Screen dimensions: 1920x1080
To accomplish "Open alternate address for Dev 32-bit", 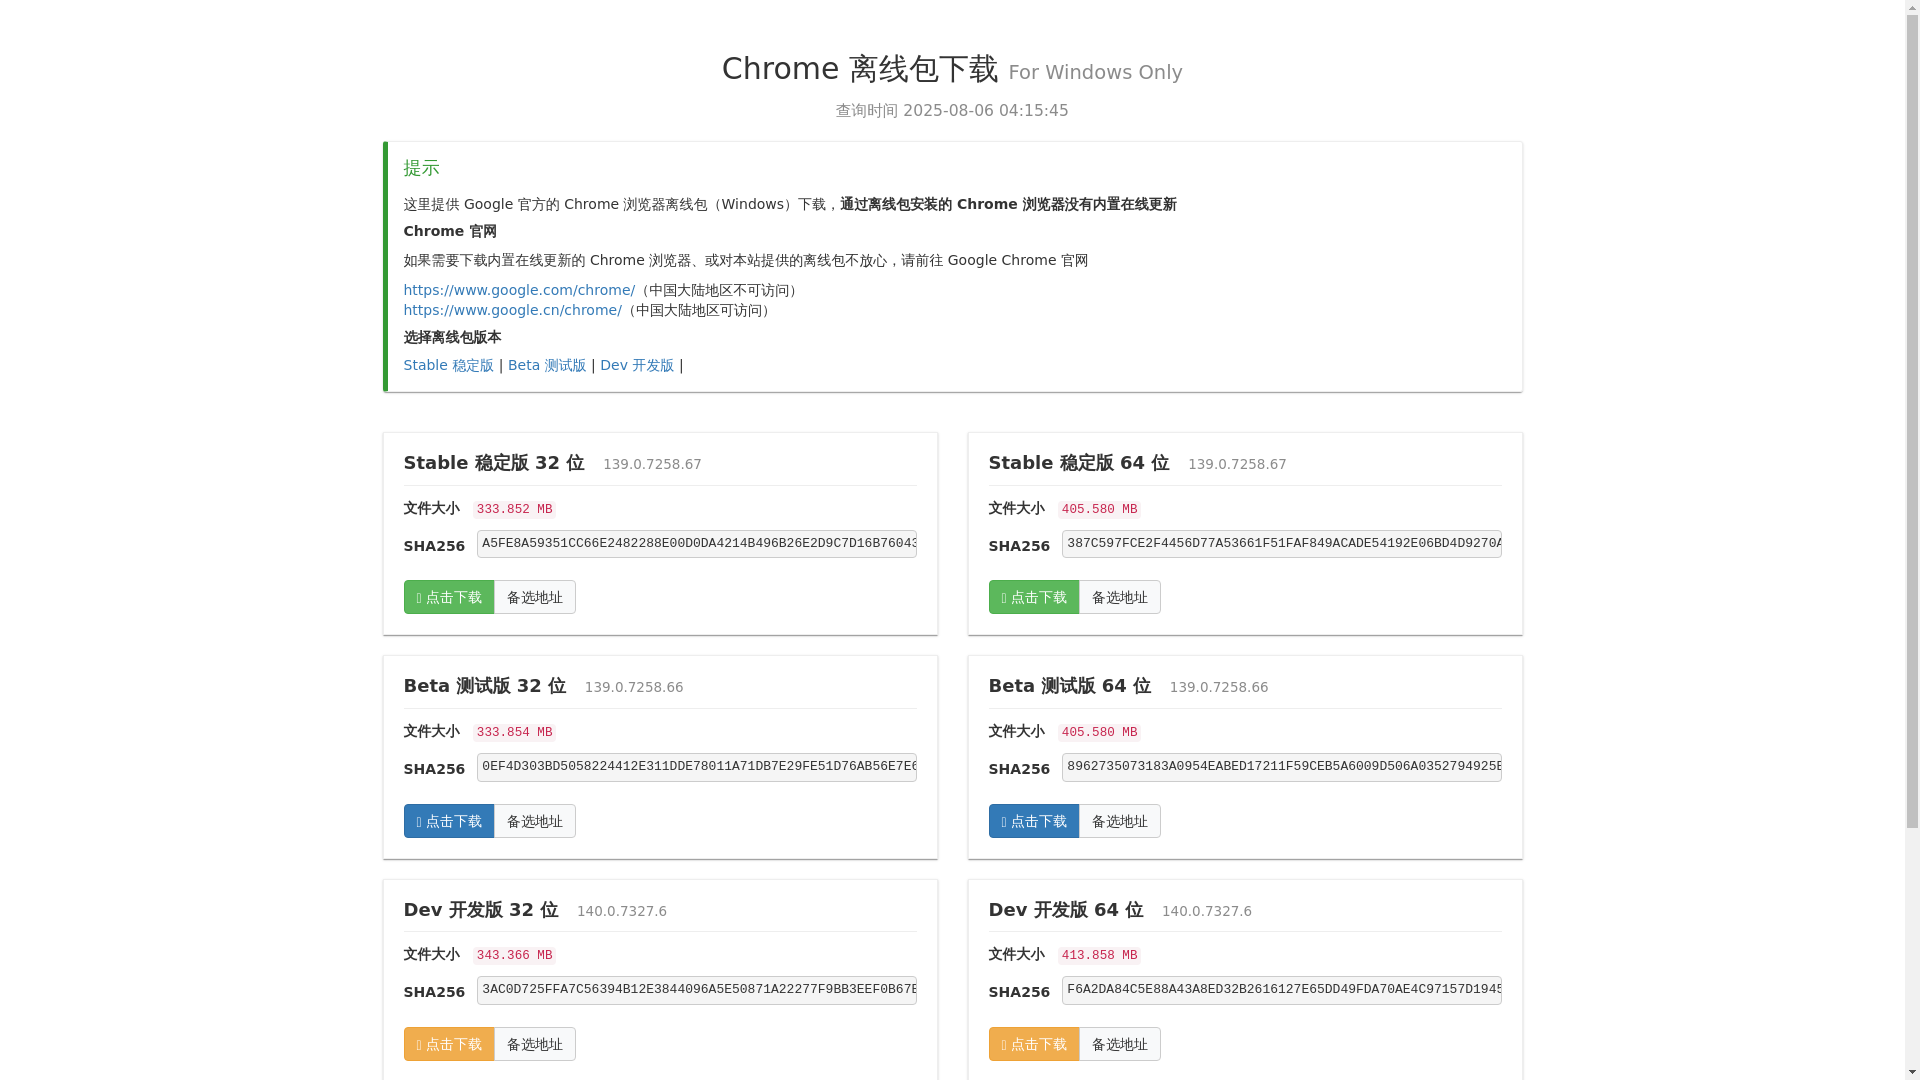I will tap(535, 1044).
